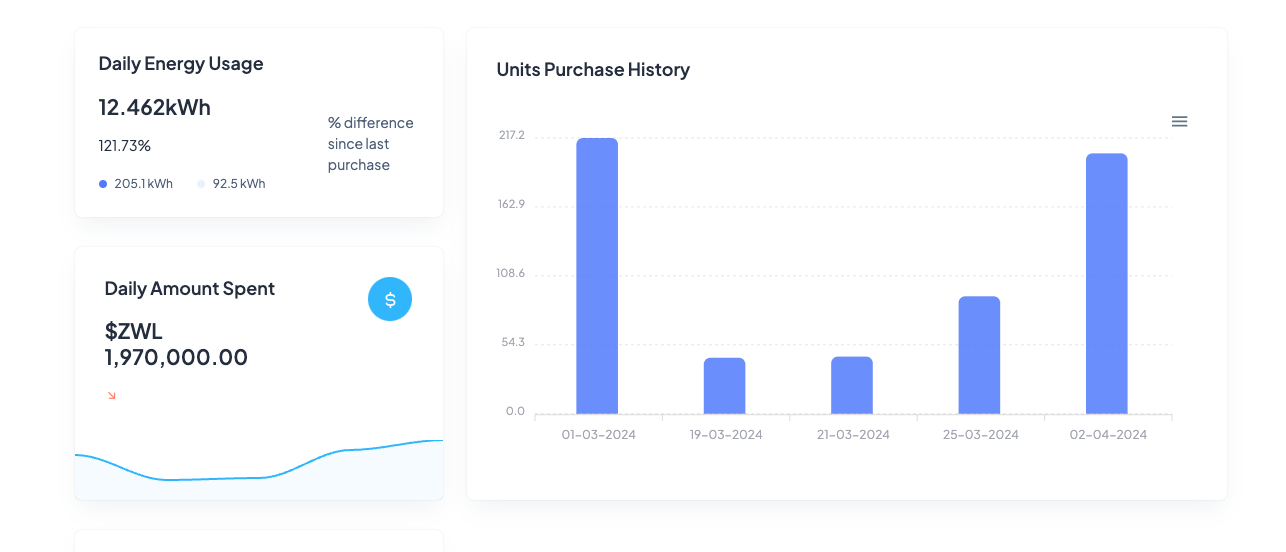The width and height of the screenshot is (1286, 552).
Task: Click the 01-03-2024 purchase bar
Action: click(x=597, y=276)
